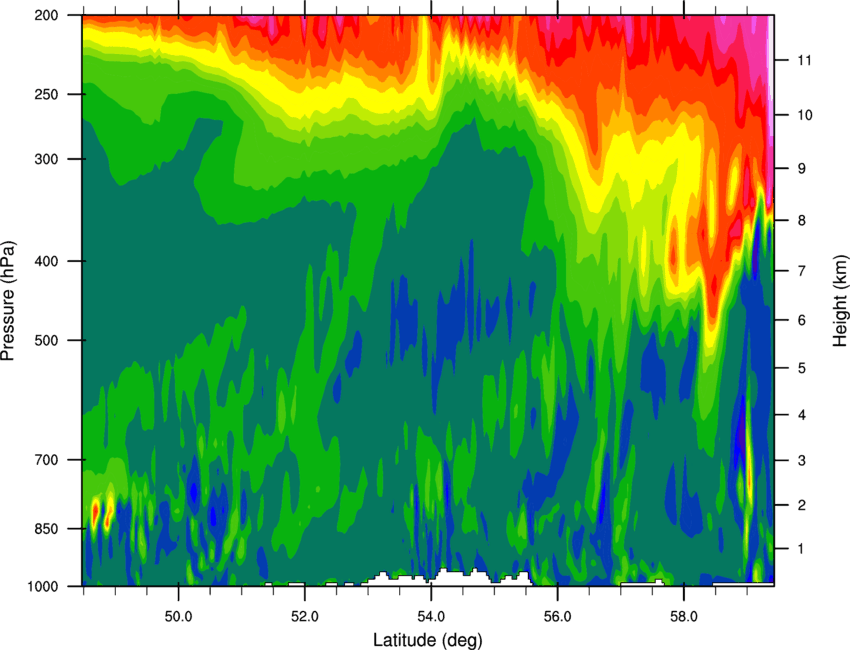The width and height of the screenshot is (850, 650).
Task: Click the 50.0 latitude tick label
Action: coord(179,617)
